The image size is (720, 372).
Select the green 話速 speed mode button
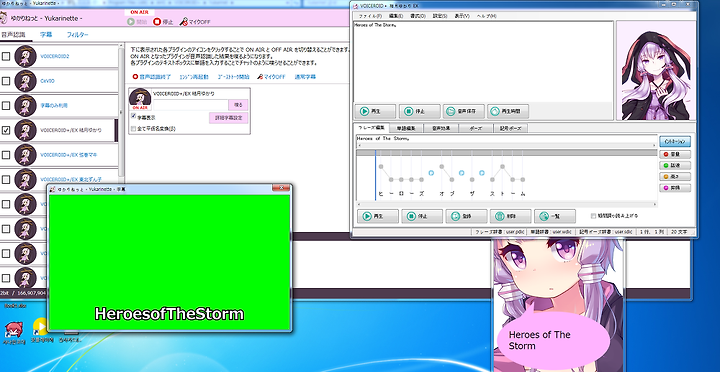coord(675,165)
